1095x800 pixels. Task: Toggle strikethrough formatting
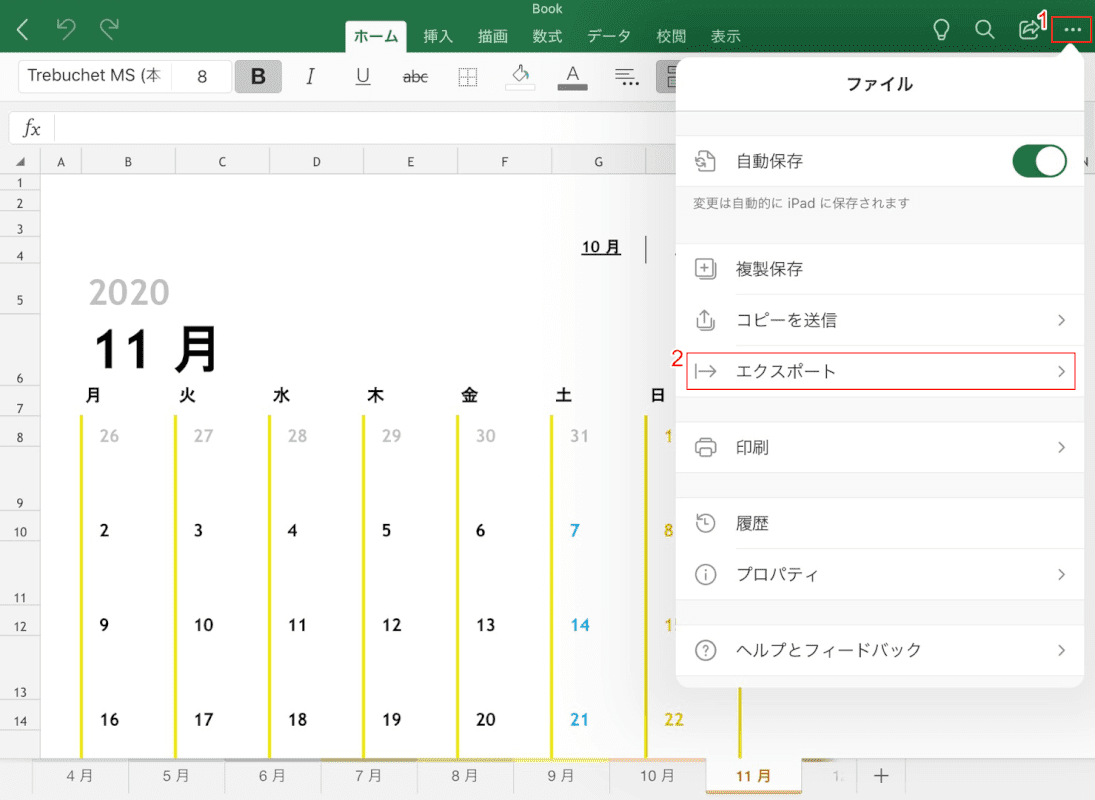tap(415, 76)
